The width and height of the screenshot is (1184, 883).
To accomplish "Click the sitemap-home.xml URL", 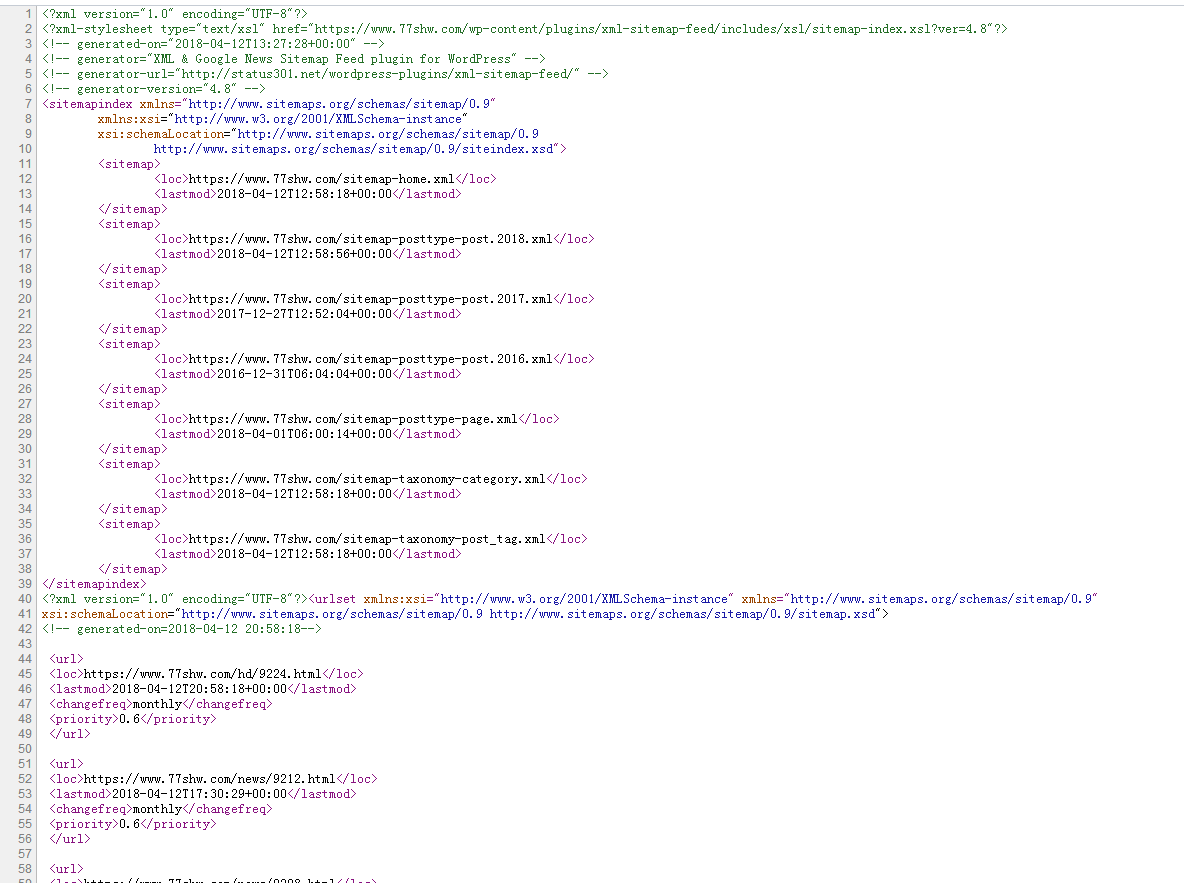I will click(321, 179).
